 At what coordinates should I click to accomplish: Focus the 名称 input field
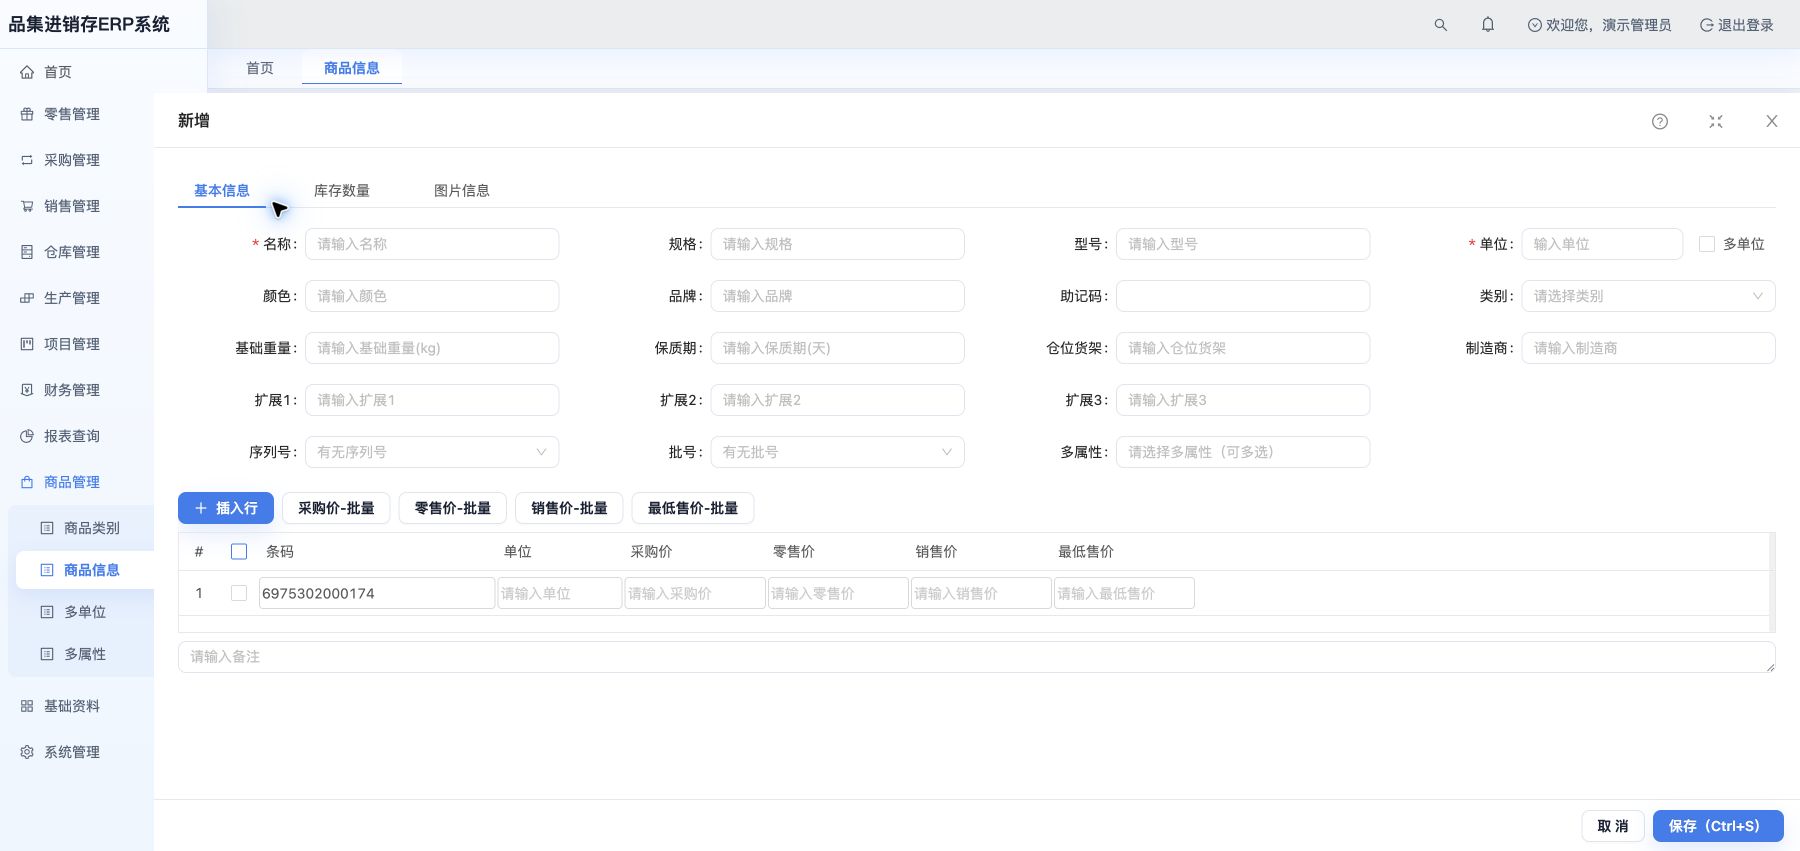[432, 244]
